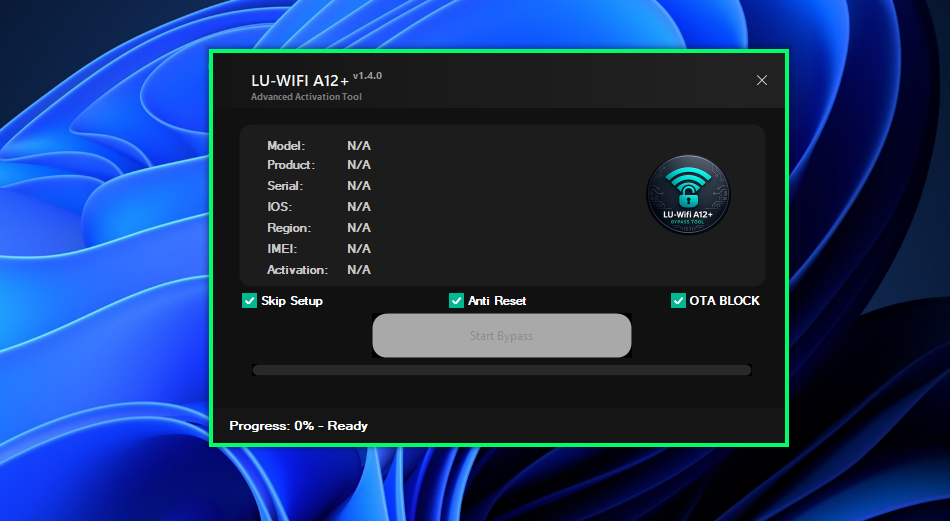The image size is (950, 521).
Task: Click the Skip Setup label text
Action: click(x=292, y=301)
